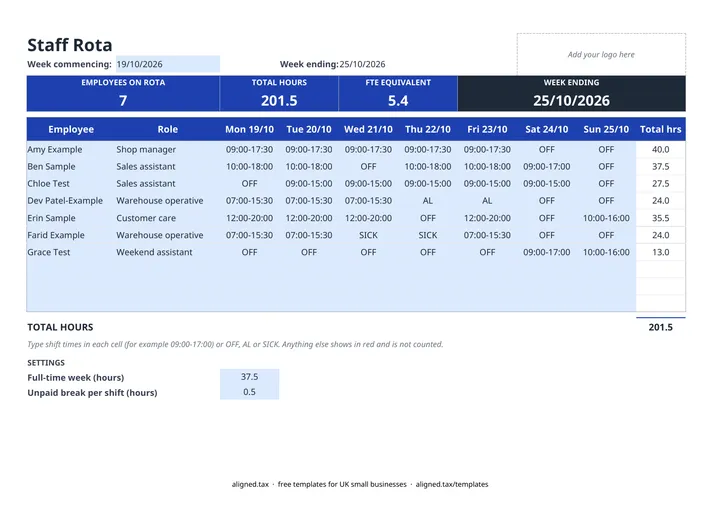Click the 'Add your logo here' placeholder
Viewport: 720px width, 509px height.
[x=601, y=54]
